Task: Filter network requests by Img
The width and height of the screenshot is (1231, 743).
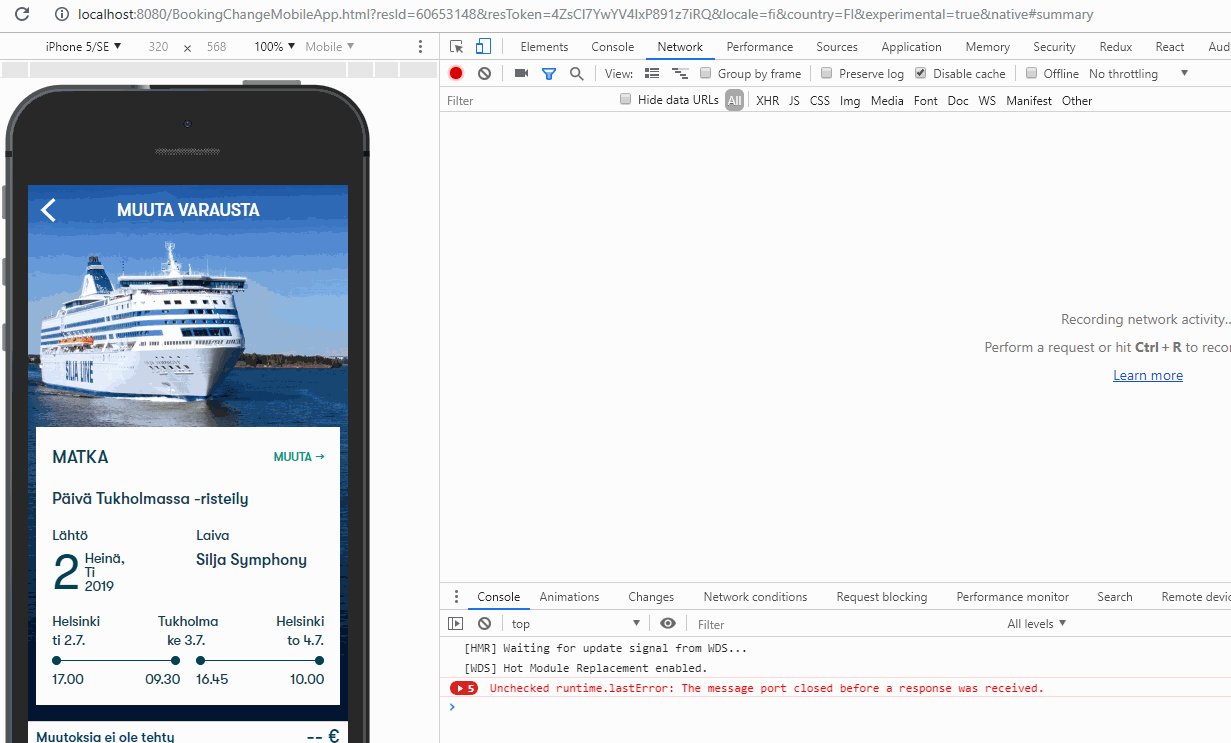Action: pyautogui.click(x=850, y=100)
